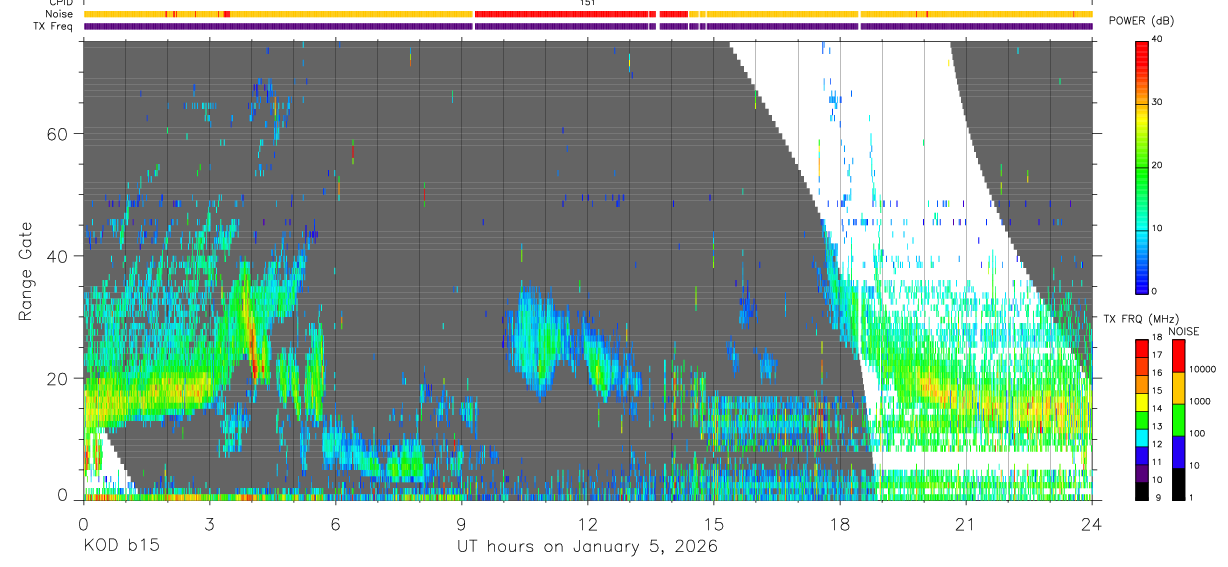
Task: Click the 18 label on TX FRQ legend
Action: tap(1158, 337)
